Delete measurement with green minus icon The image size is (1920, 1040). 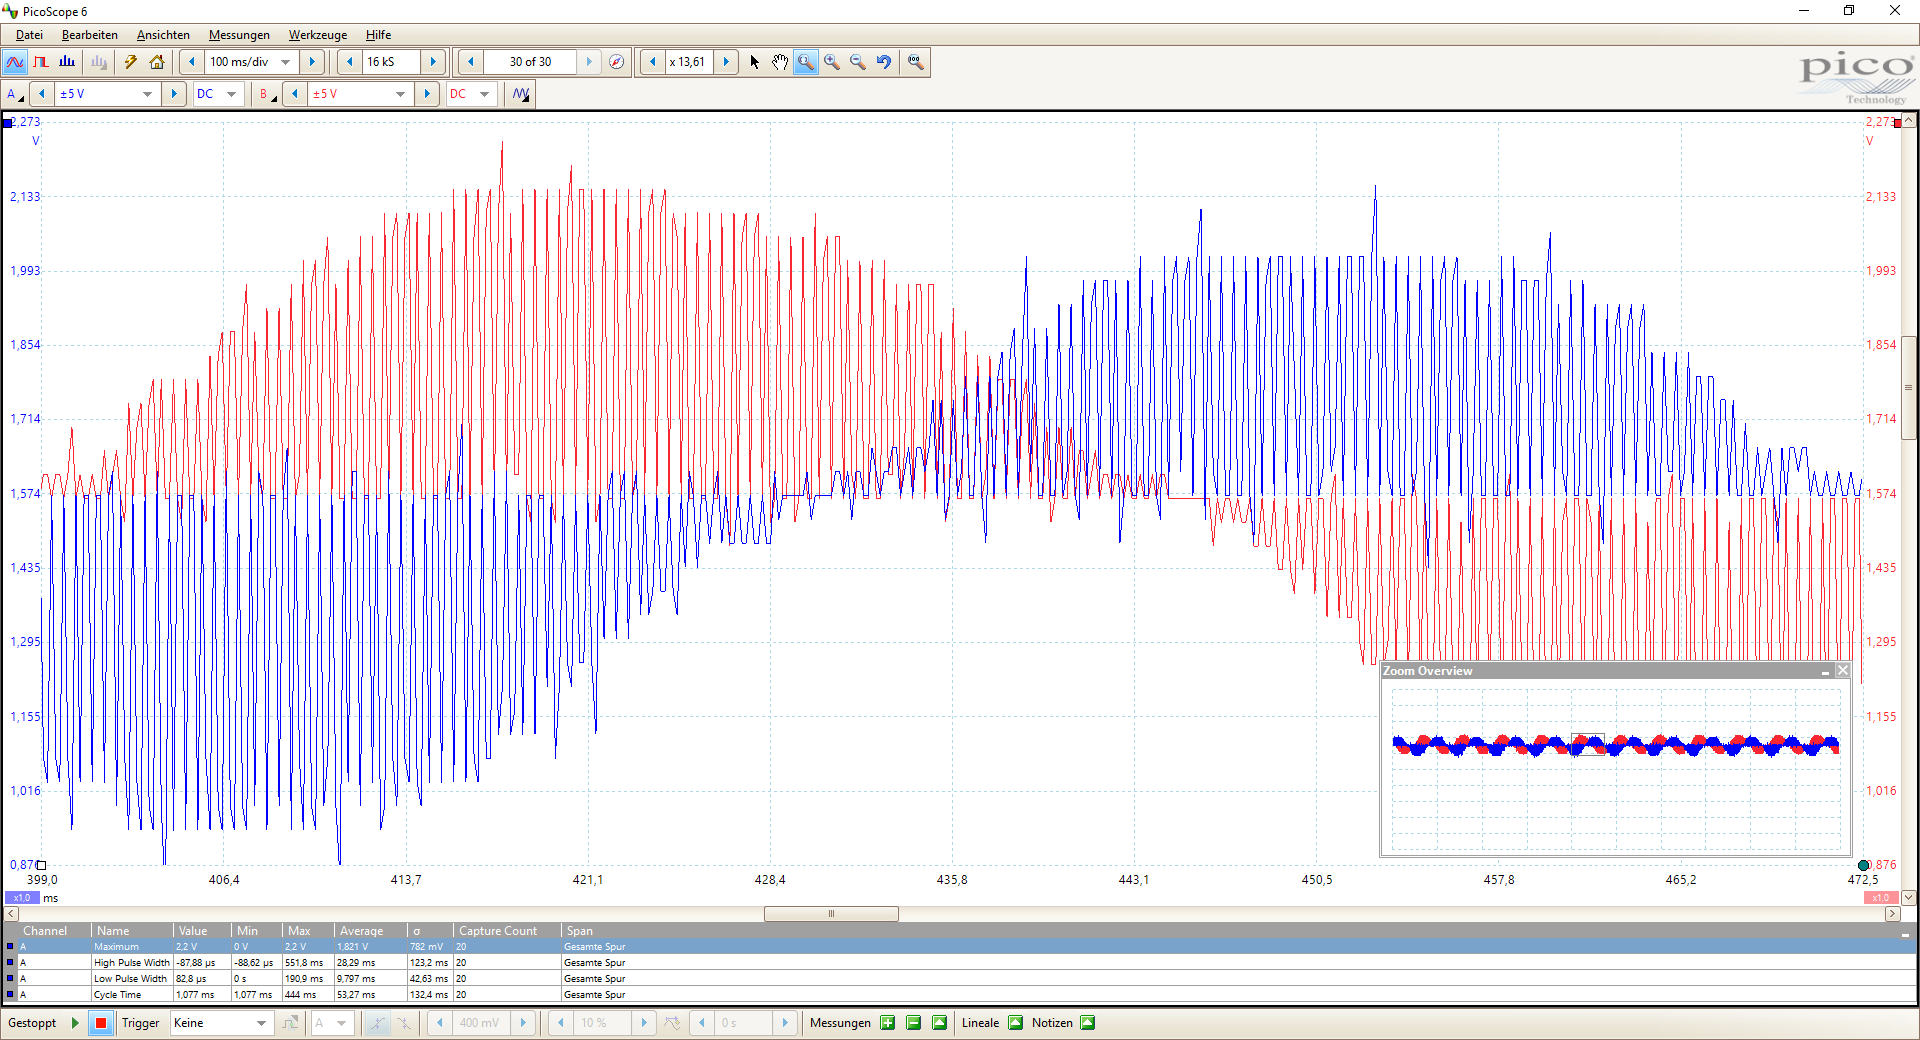point(913,1023)
